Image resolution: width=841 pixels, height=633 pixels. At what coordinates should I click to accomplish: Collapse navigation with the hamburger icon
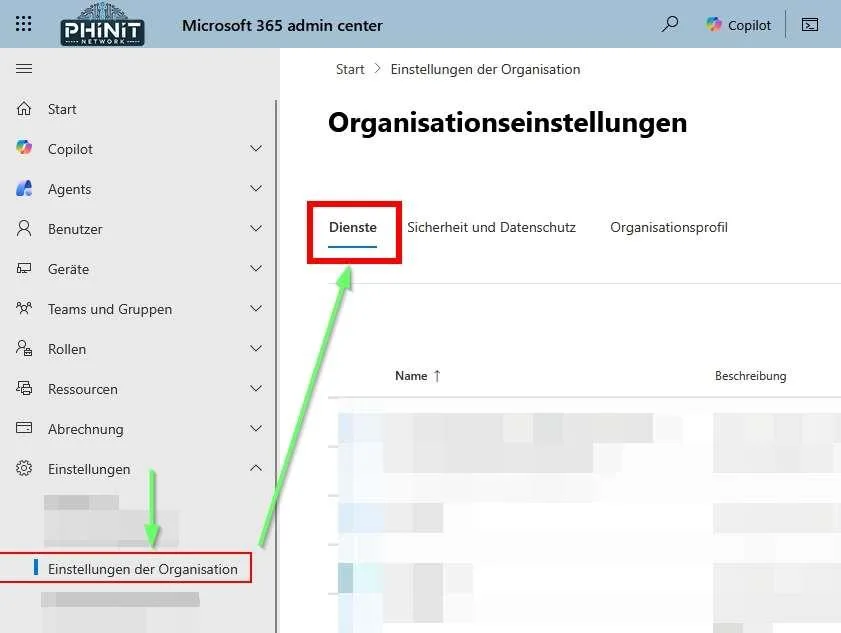(24, 68)
